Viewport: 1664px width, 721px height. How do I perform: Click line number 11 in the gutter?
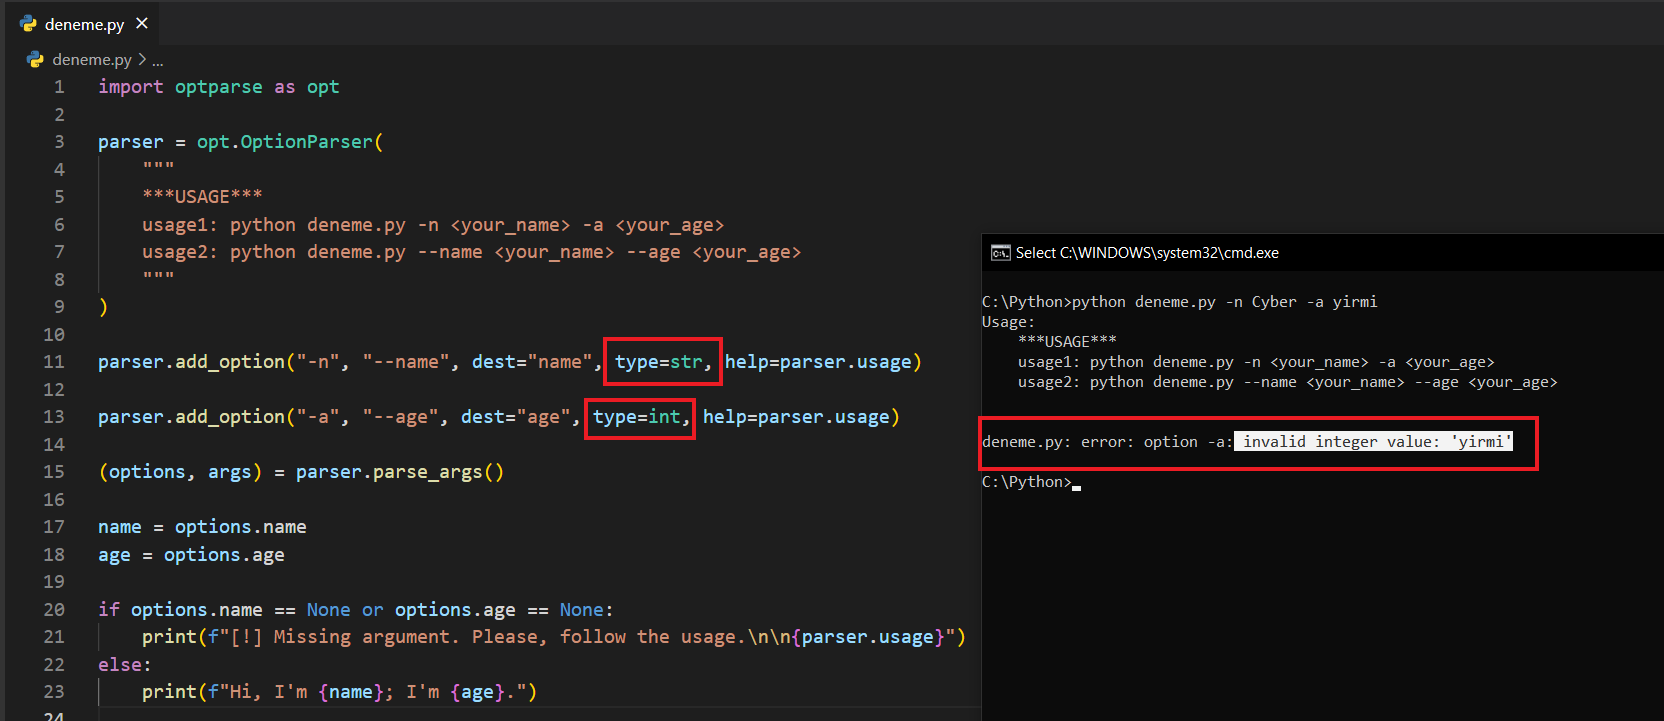point(54,362)
